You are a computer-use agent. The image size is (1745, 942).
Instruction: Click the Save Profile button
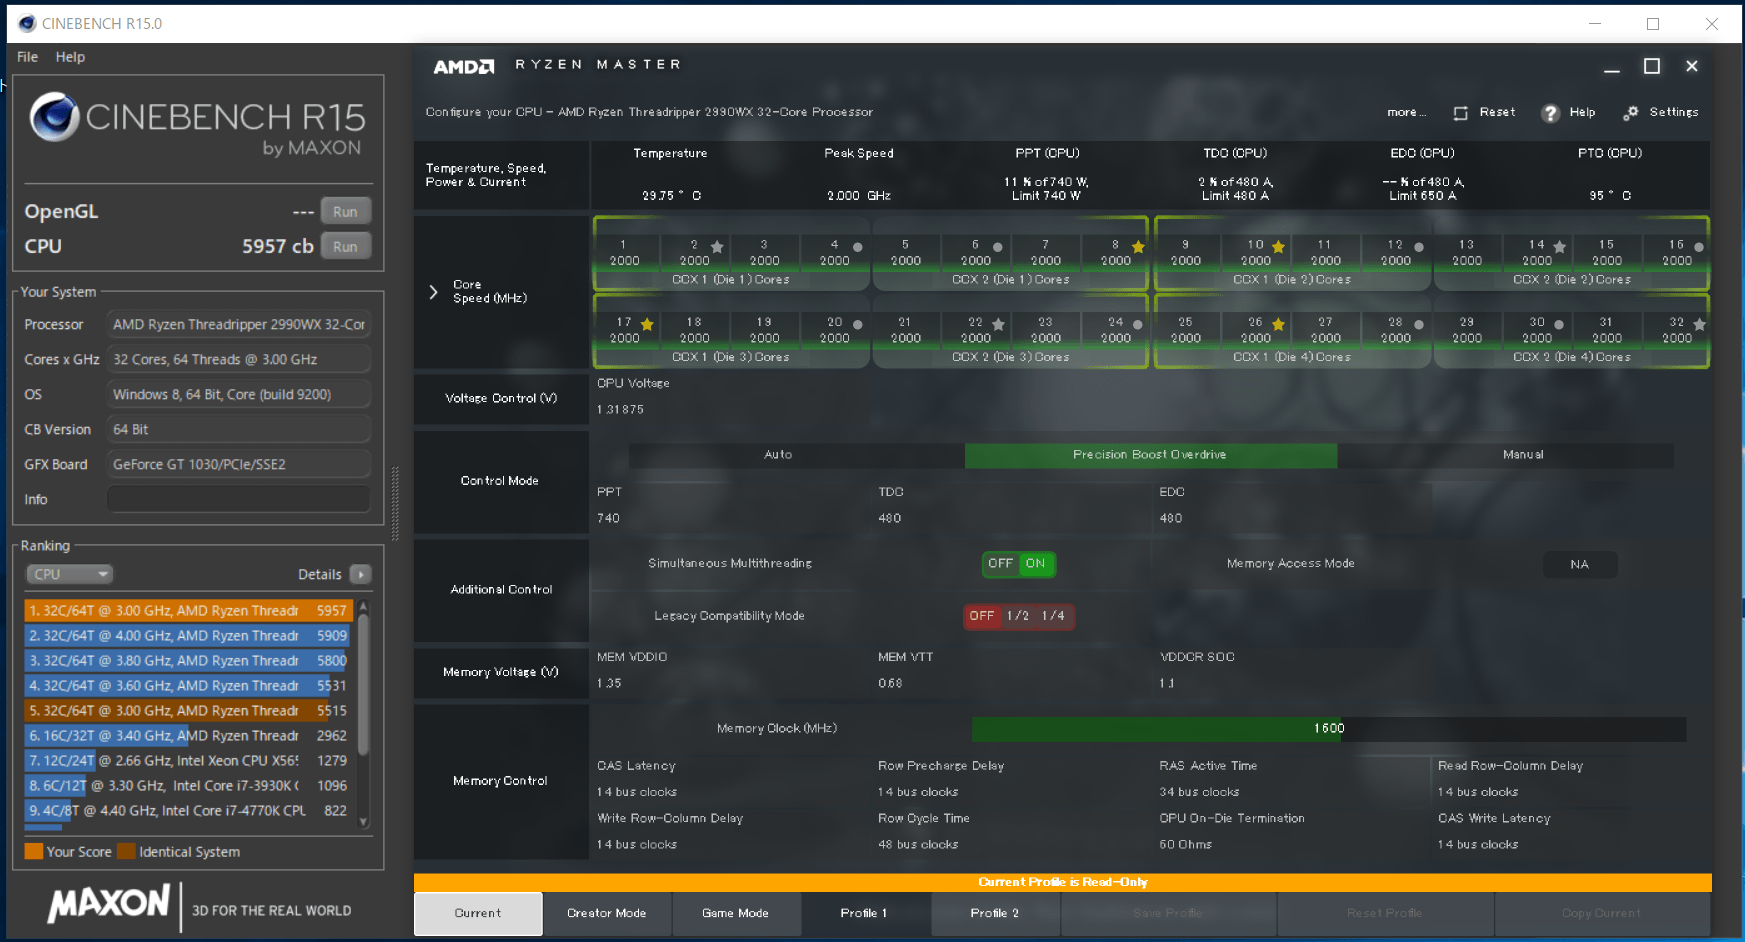[x=1168, y=913]
